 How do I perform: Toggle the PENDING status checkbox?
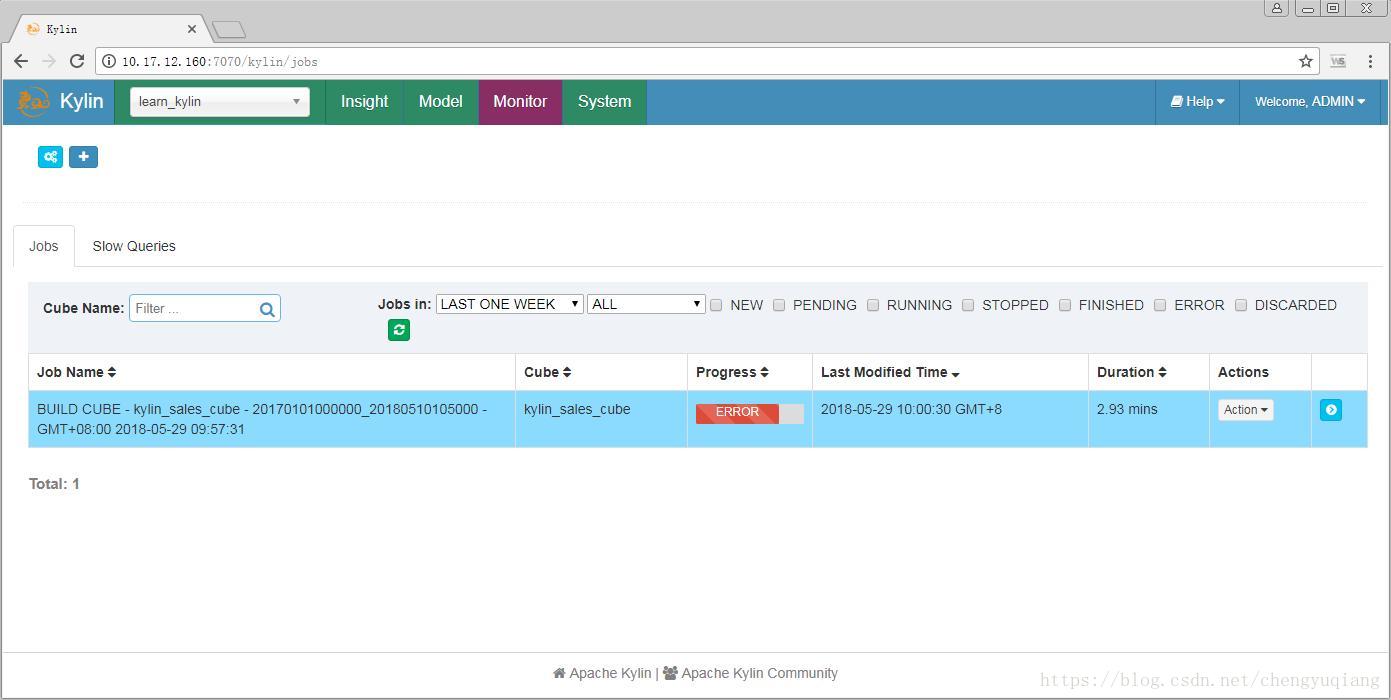point(779,305)
